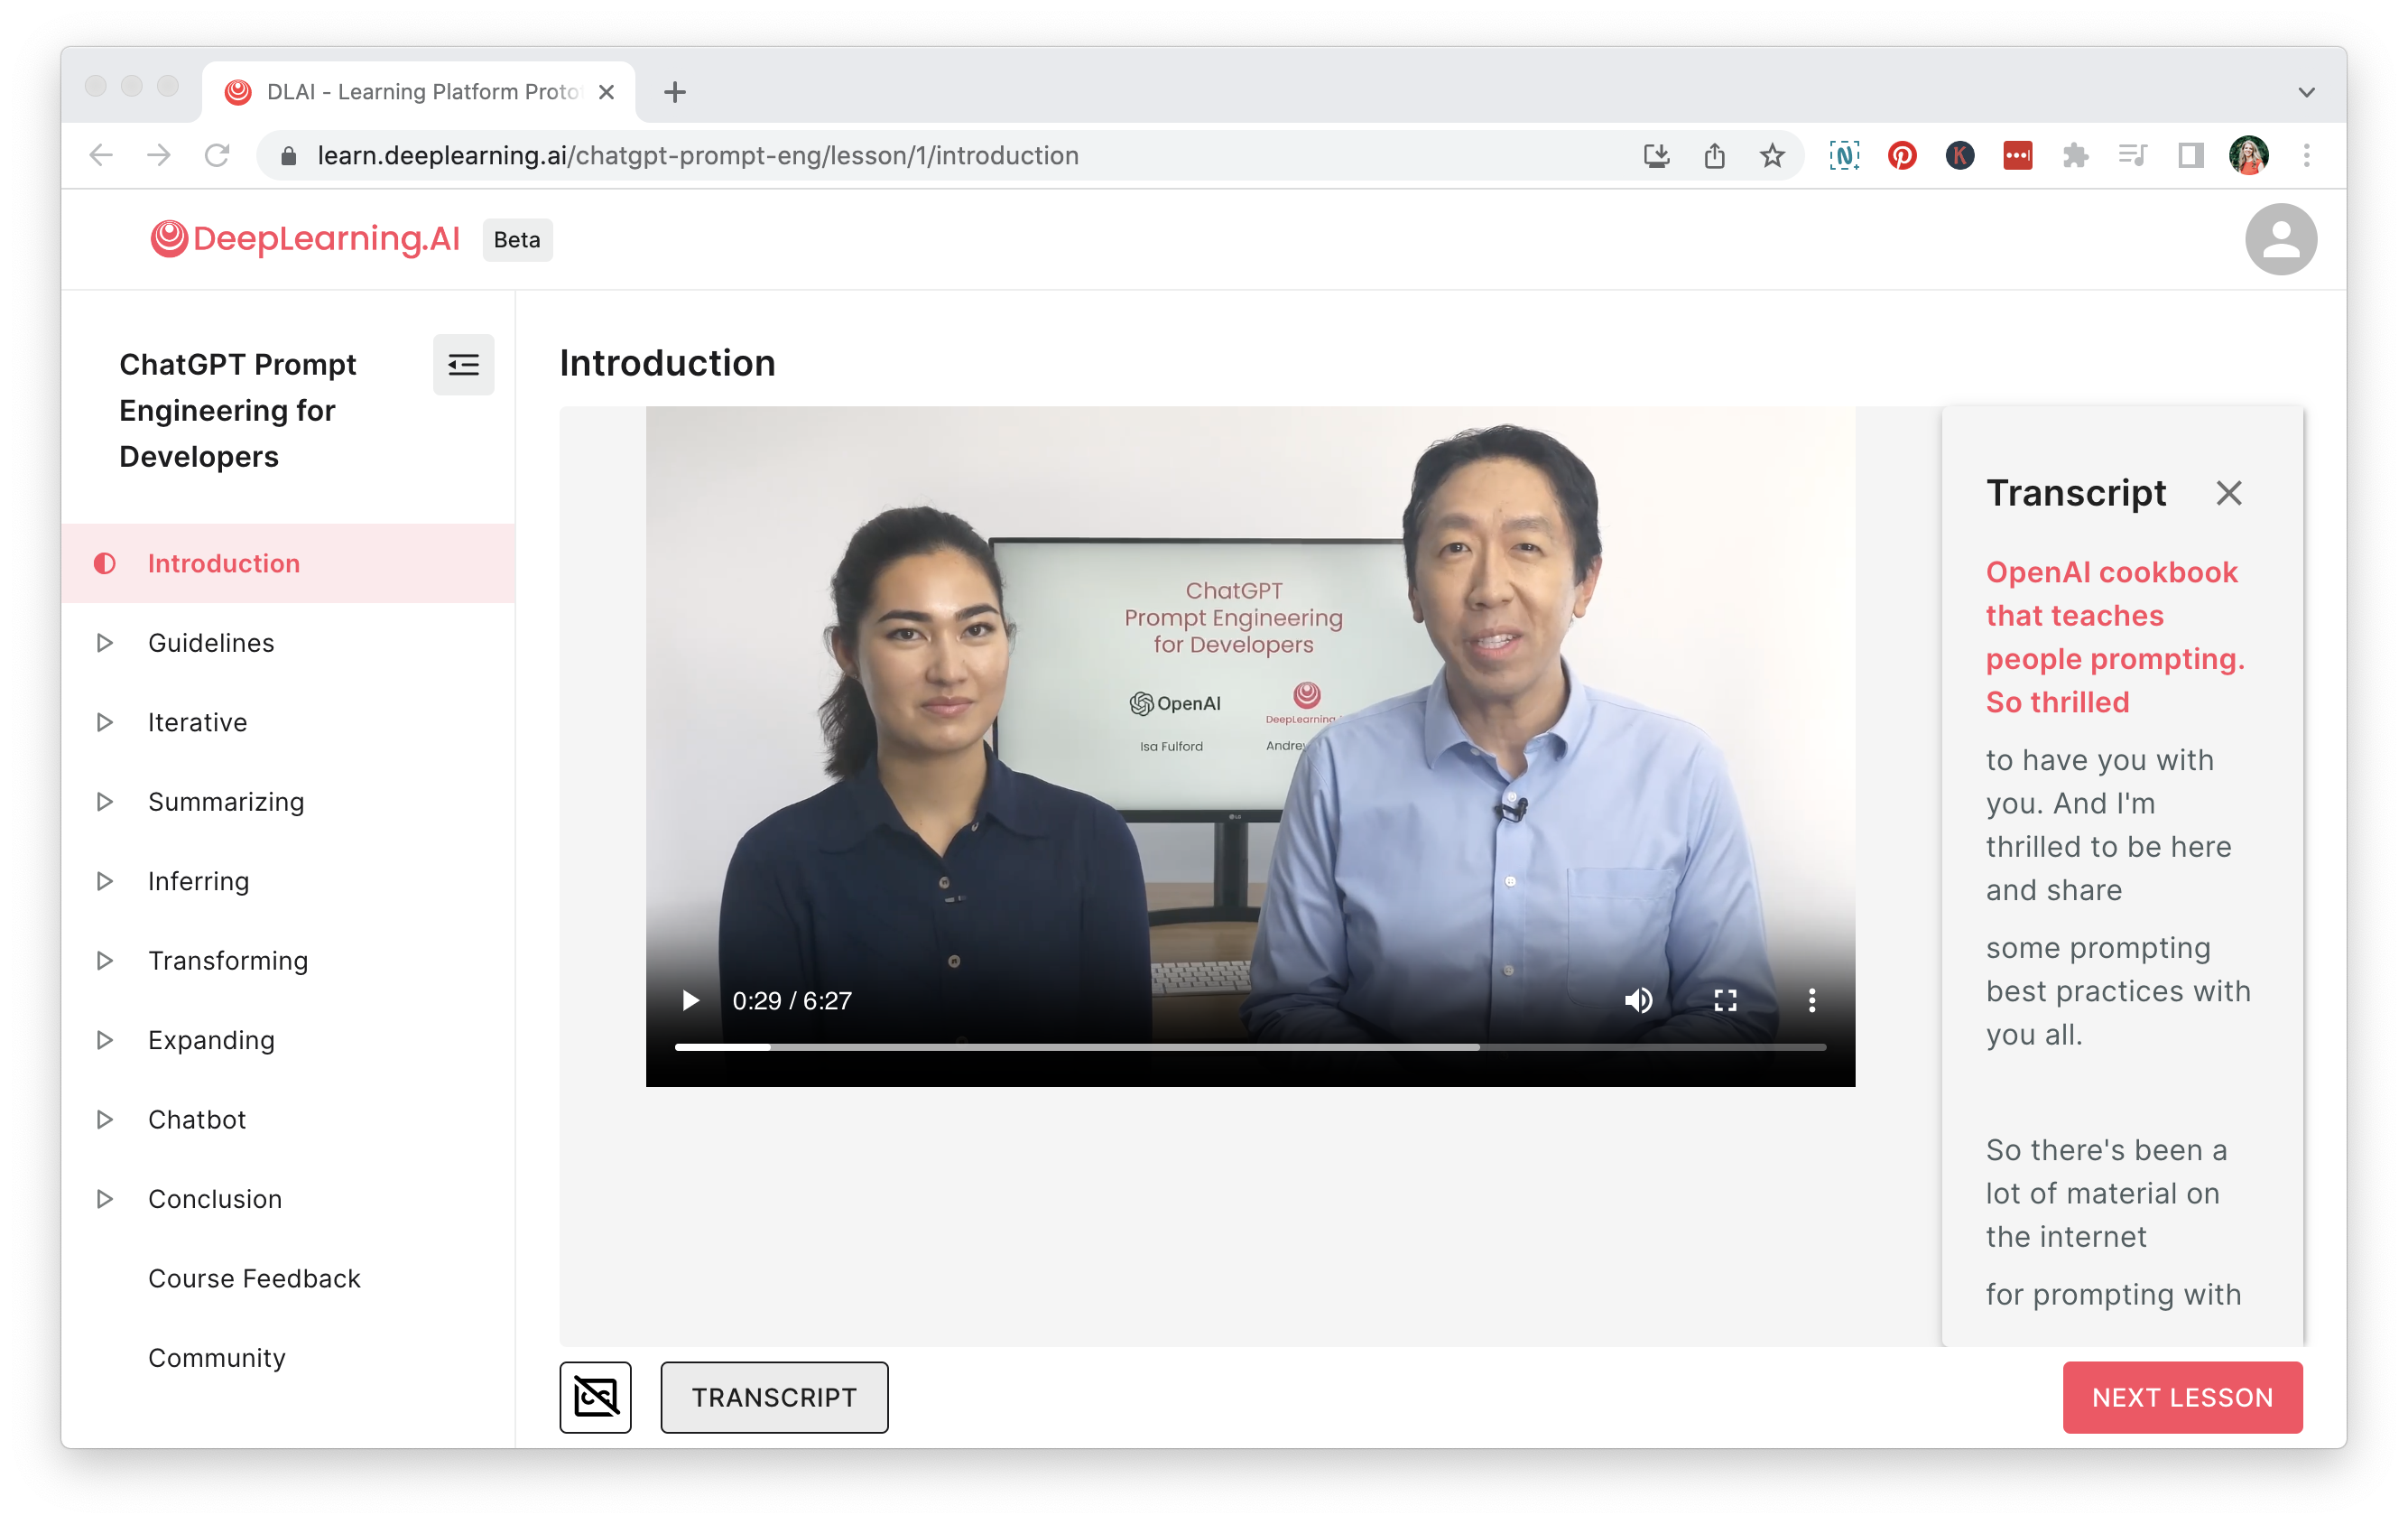Open video more options menu

coord(1811,1000)
